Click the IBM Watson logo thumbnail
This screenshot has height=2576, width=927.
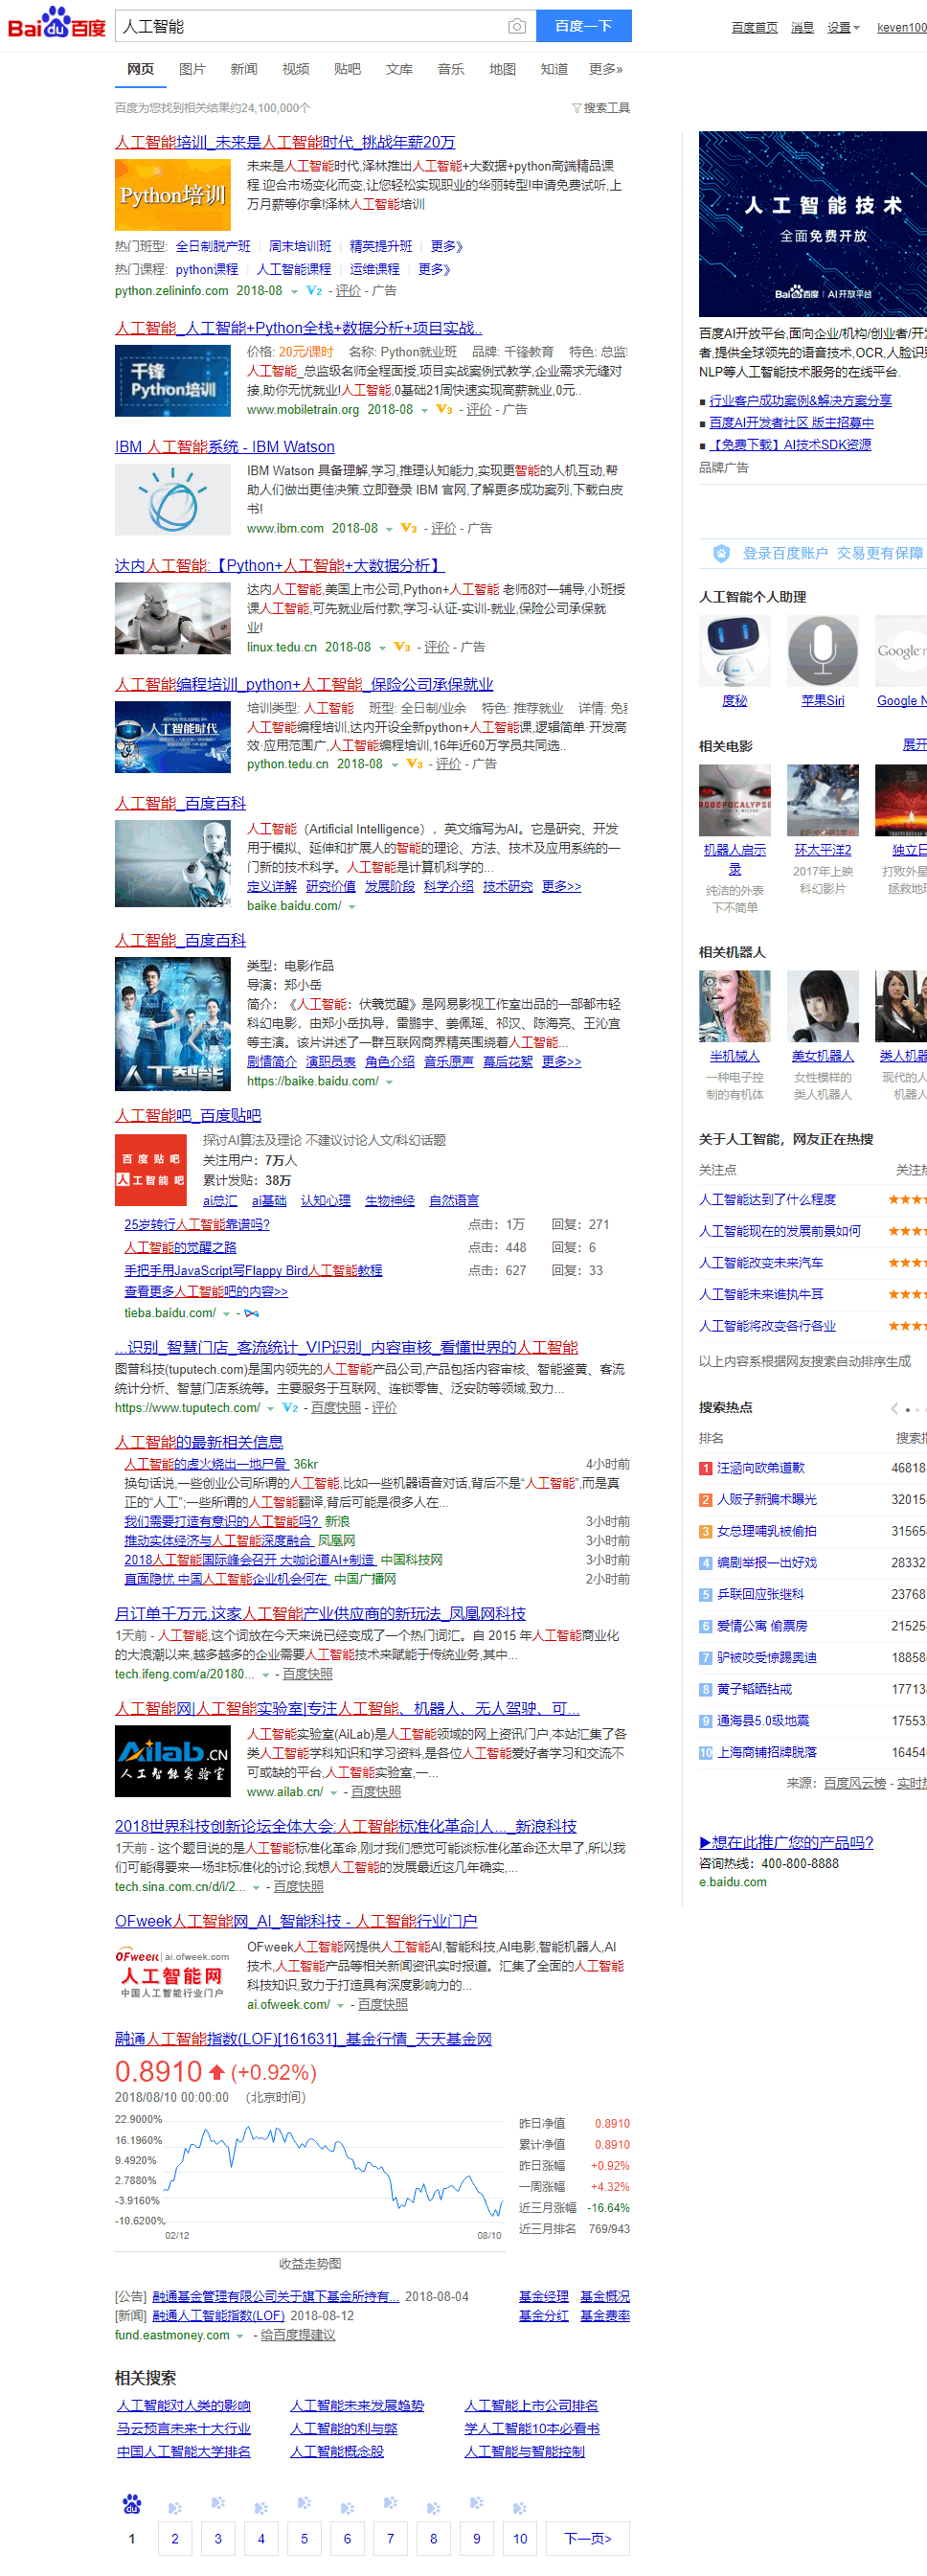(173, 500)
